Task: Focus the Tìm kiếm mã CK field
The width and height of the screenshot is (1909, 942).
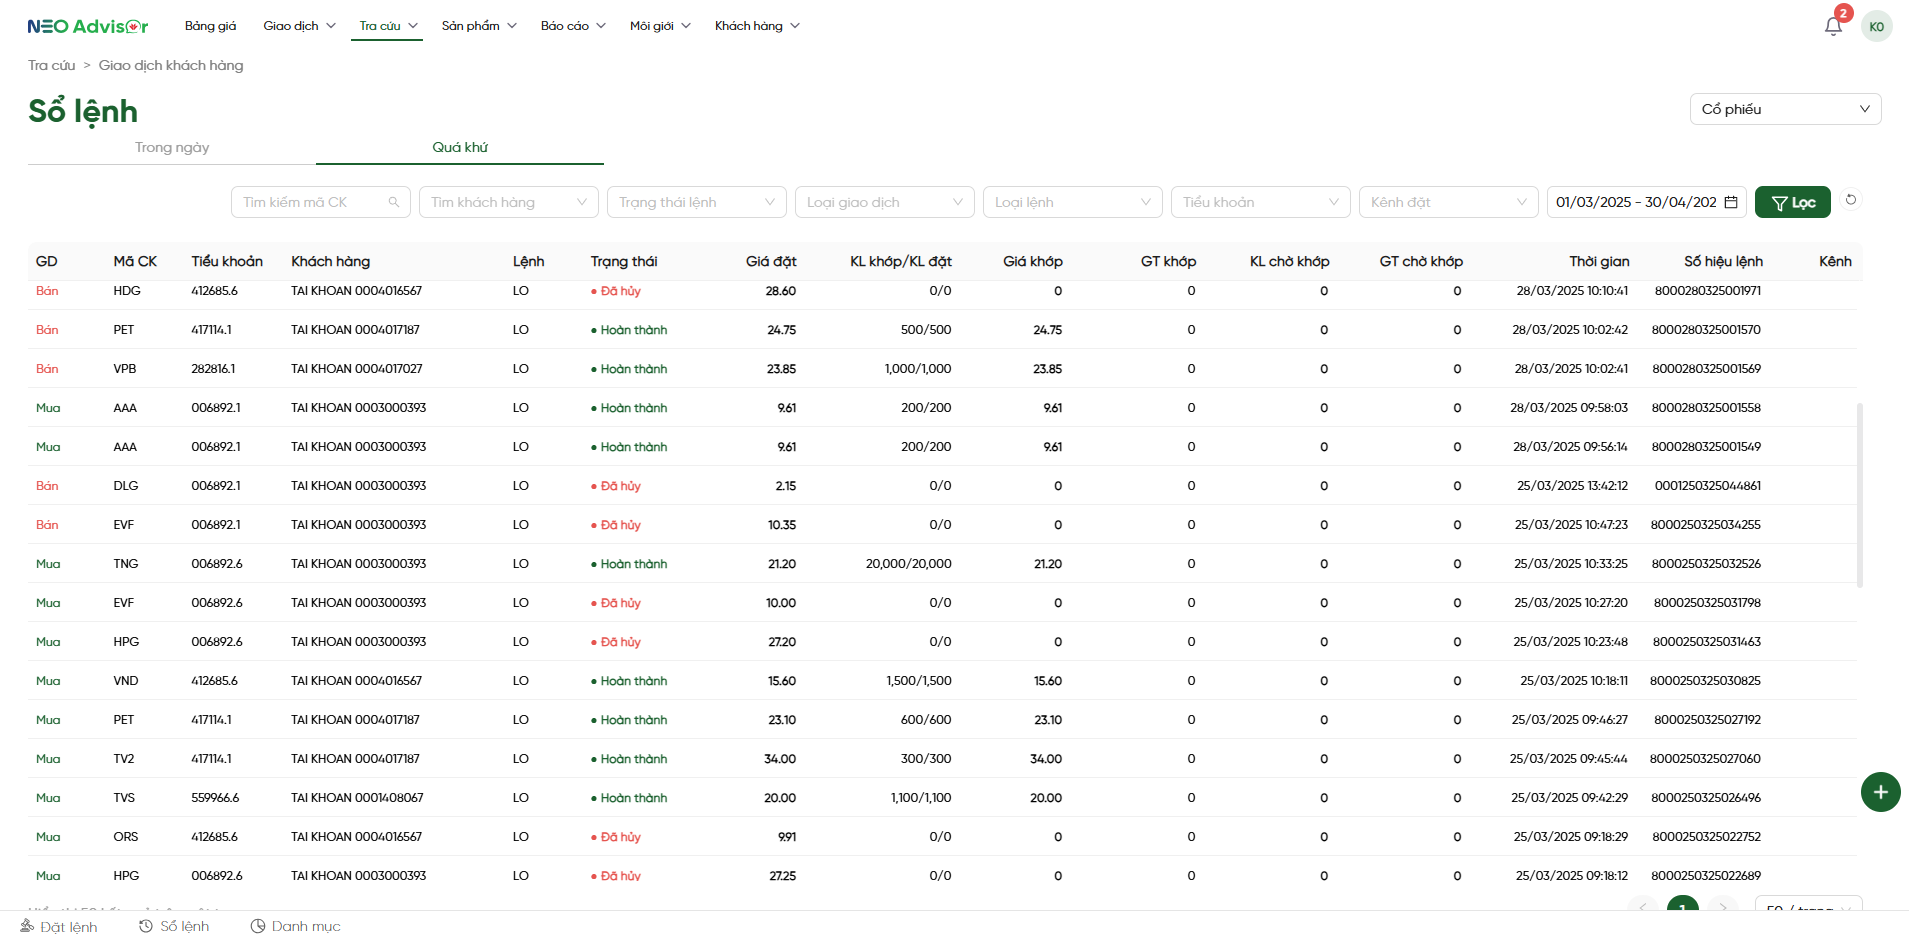Action: pos(310,202)
